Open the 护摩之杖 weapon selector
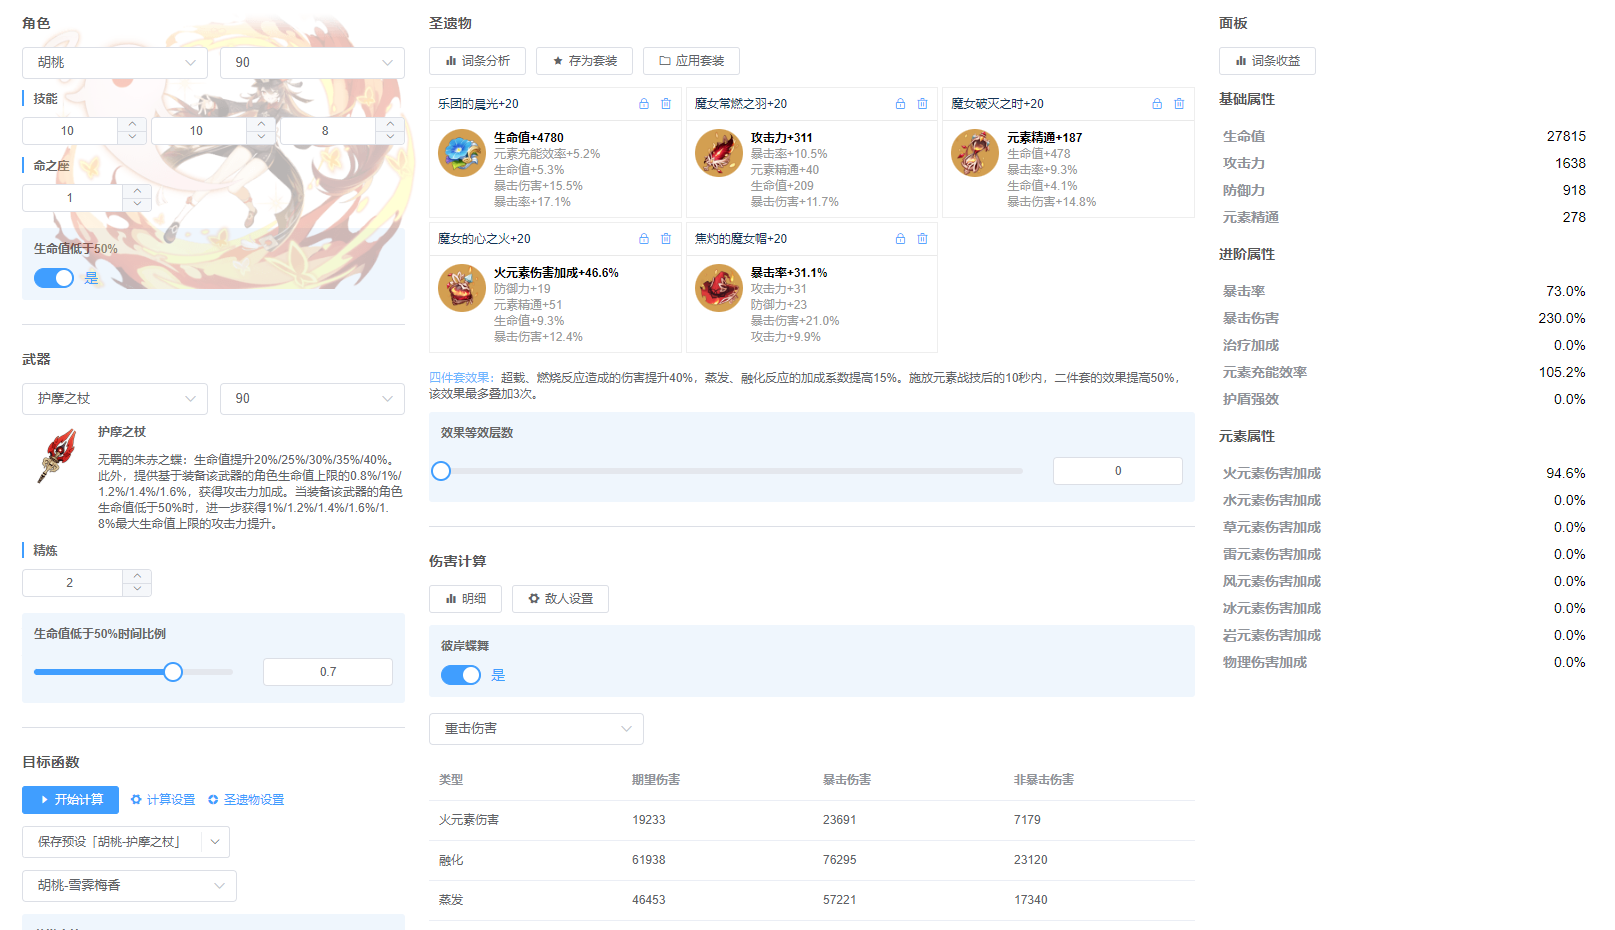 pos(114,398)
